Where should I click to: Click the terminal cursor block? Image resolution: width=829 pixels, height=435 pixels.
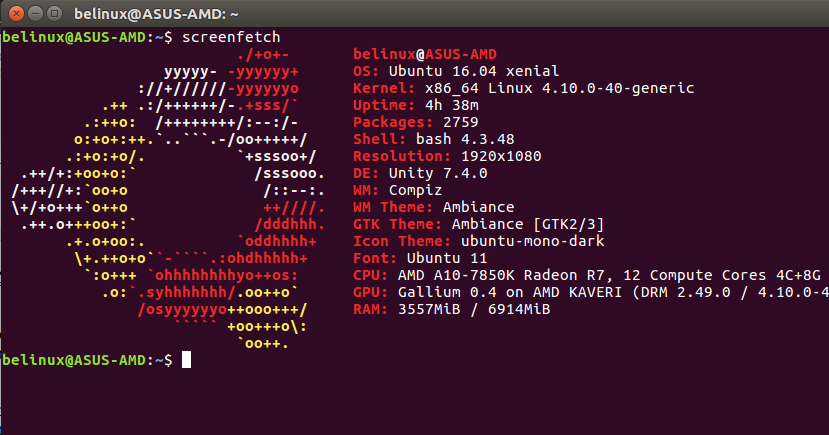click(x=186, y=359)
